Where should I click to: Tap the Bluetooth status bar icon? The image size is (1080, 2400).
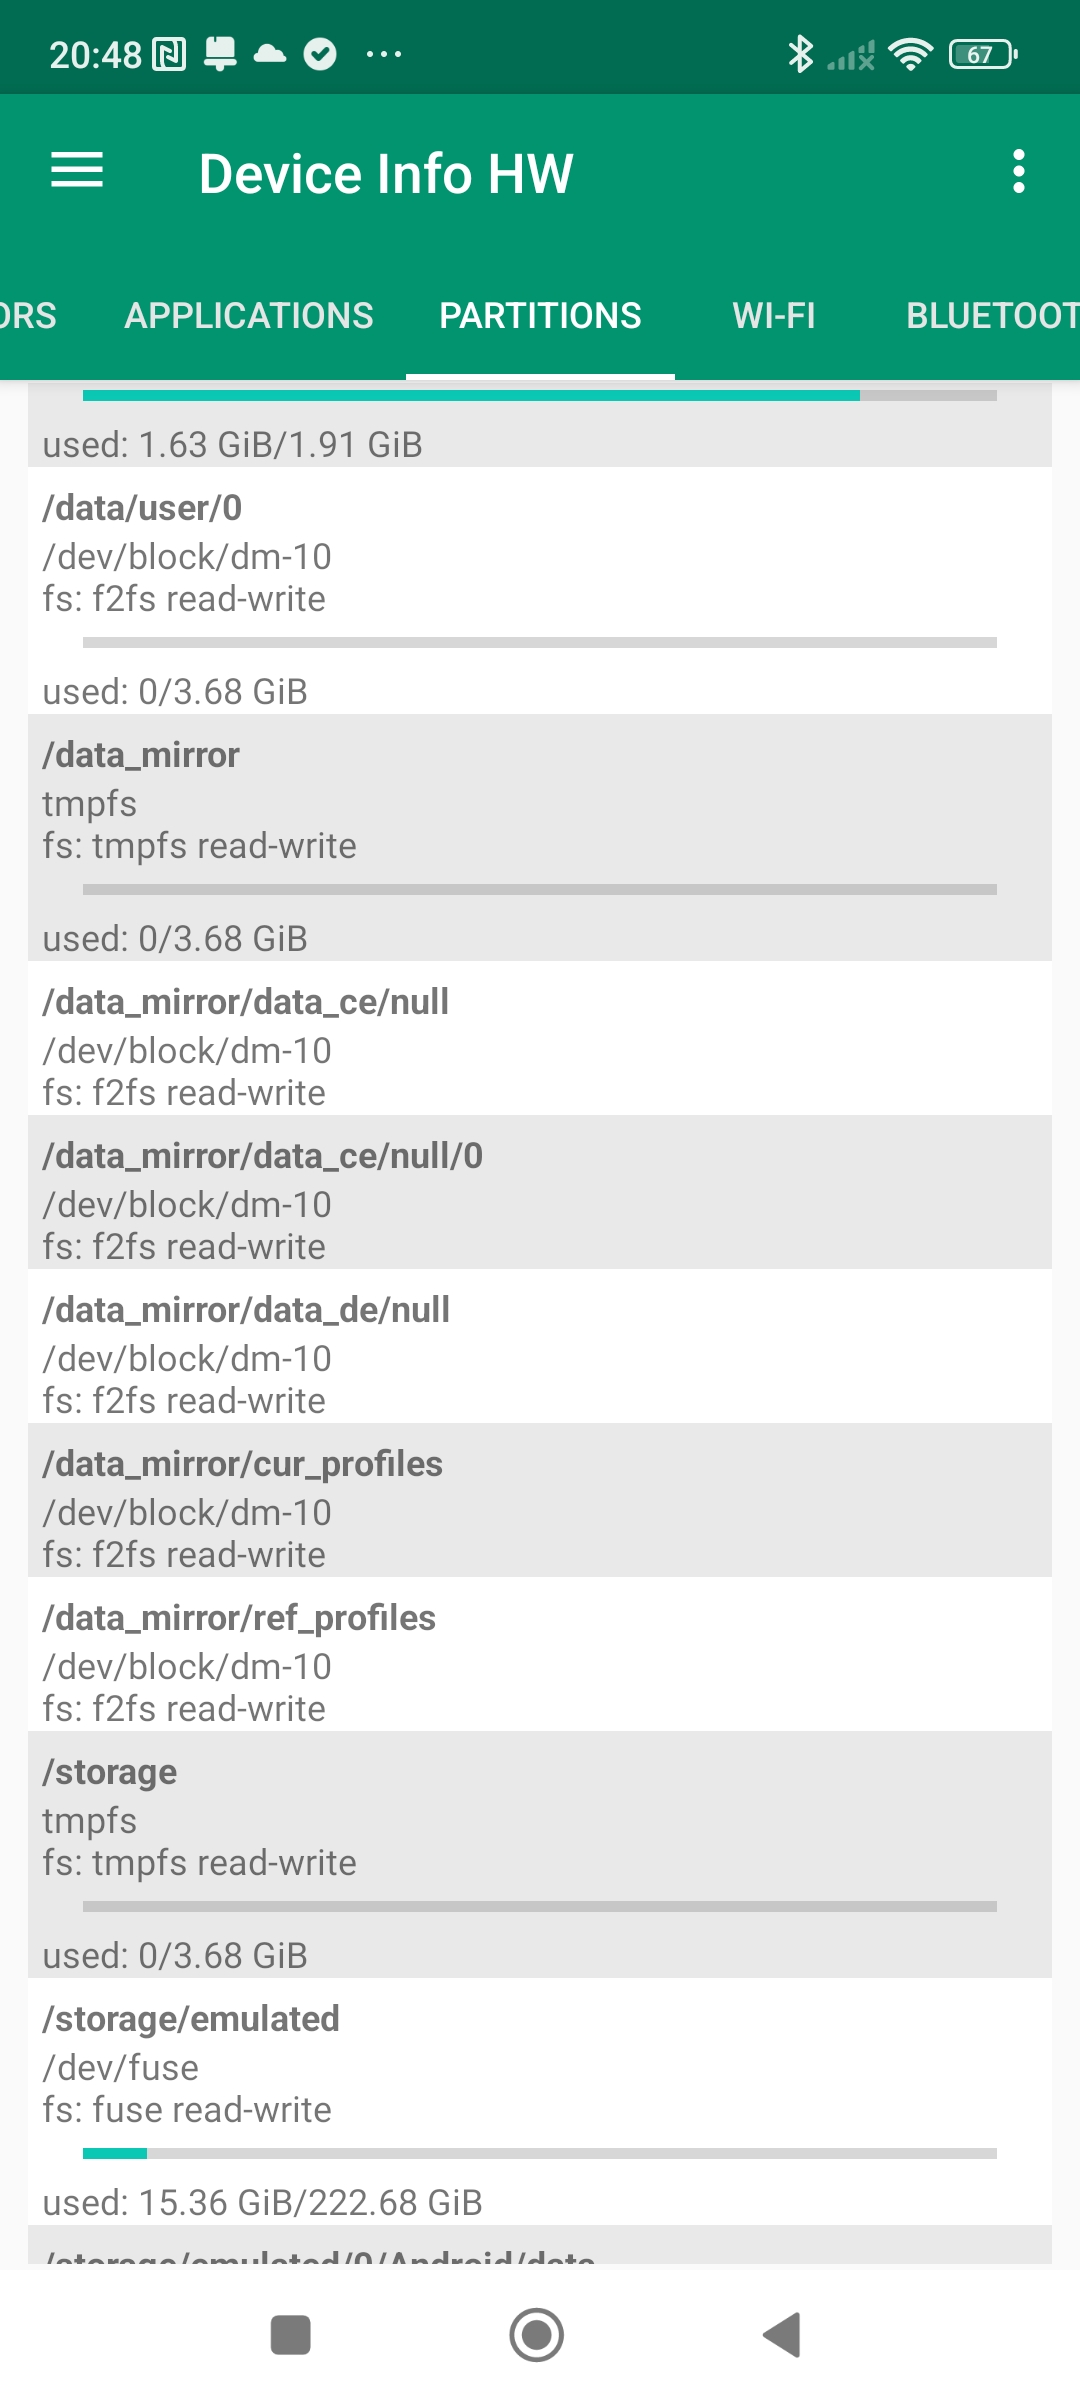click(x=800, y=54)
